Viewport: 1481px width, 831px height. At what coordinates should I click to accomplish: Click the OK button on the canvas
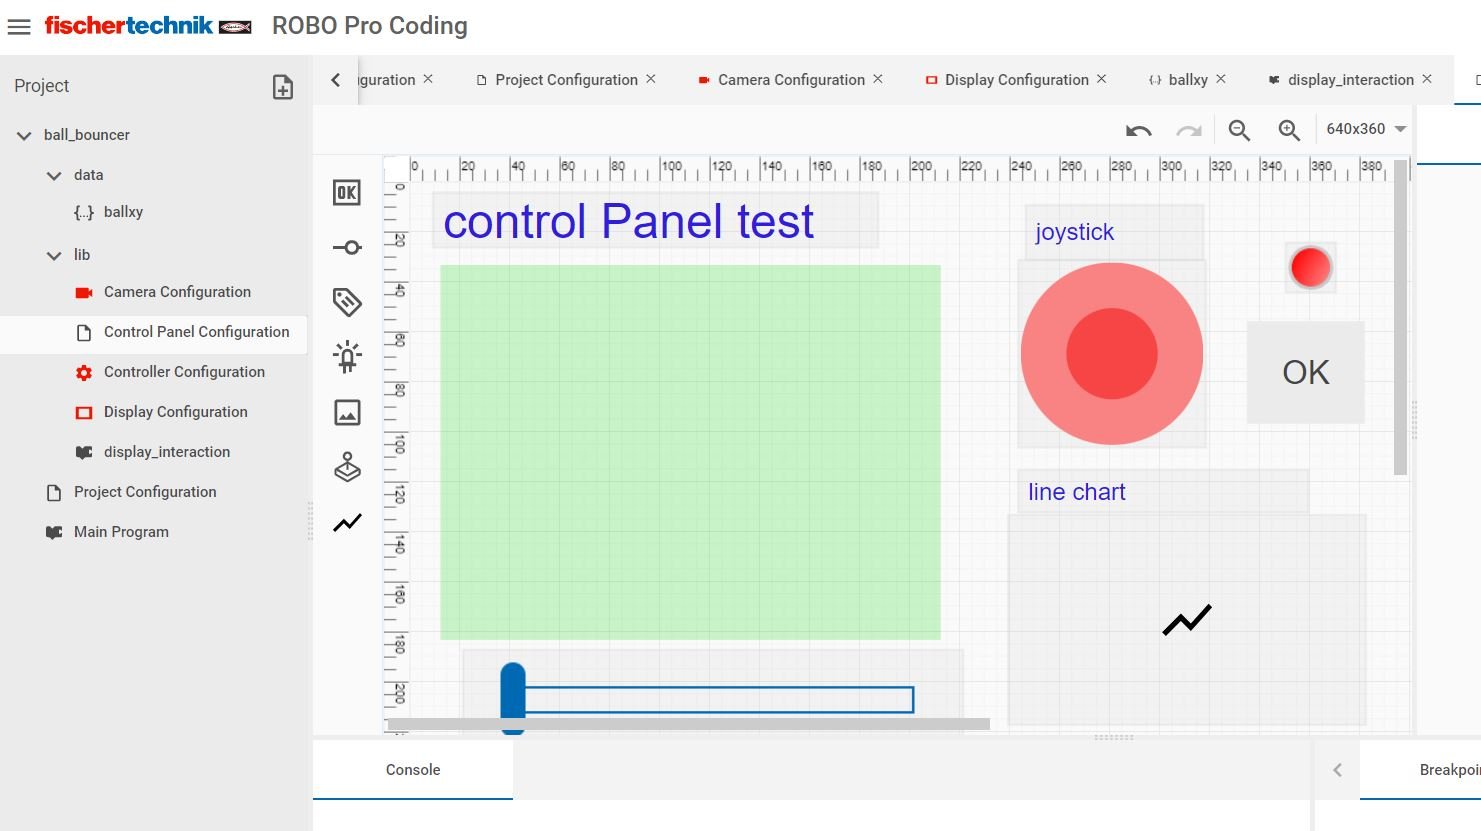coord(1306,372)
